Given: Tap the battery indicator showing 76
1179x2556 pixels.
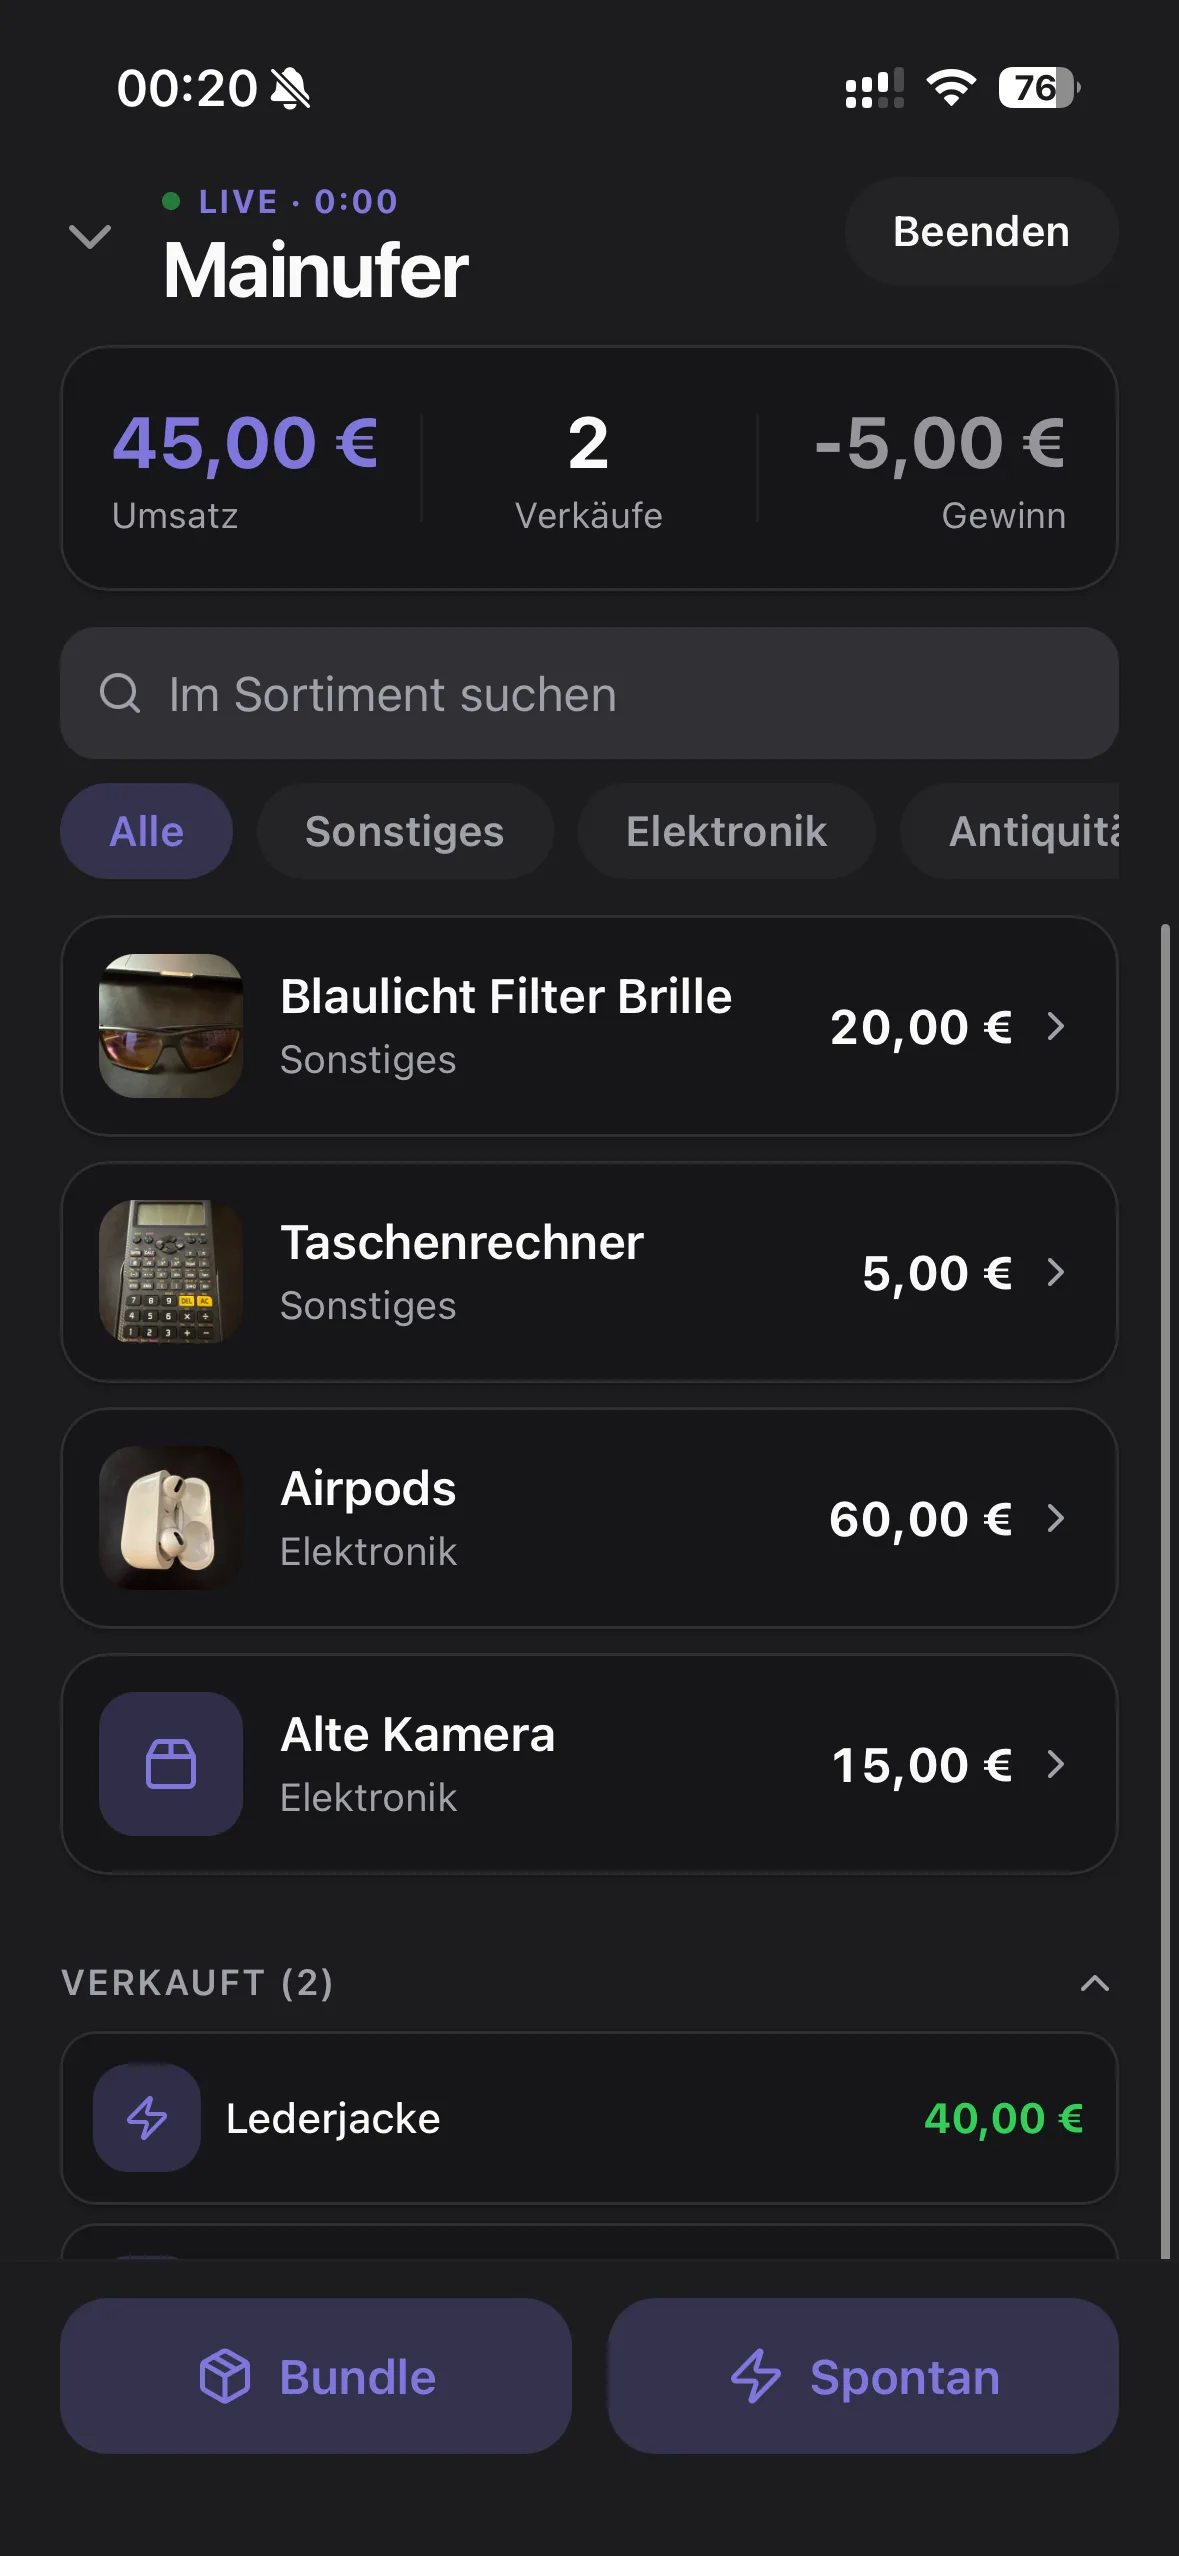Looking at the screenshot, I should 1039,88.
